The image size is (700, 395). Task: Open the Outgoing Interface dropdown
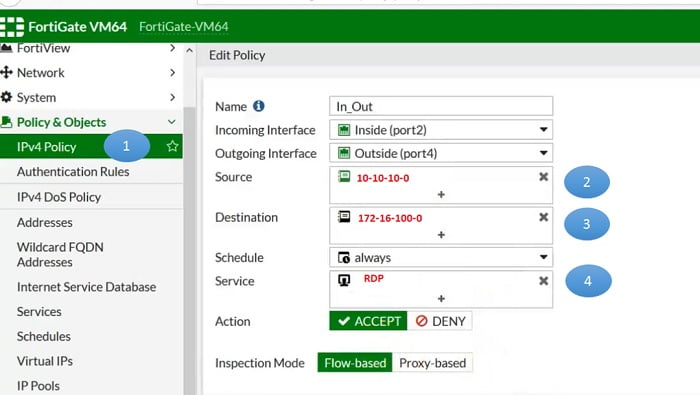(x=441, y=153)
